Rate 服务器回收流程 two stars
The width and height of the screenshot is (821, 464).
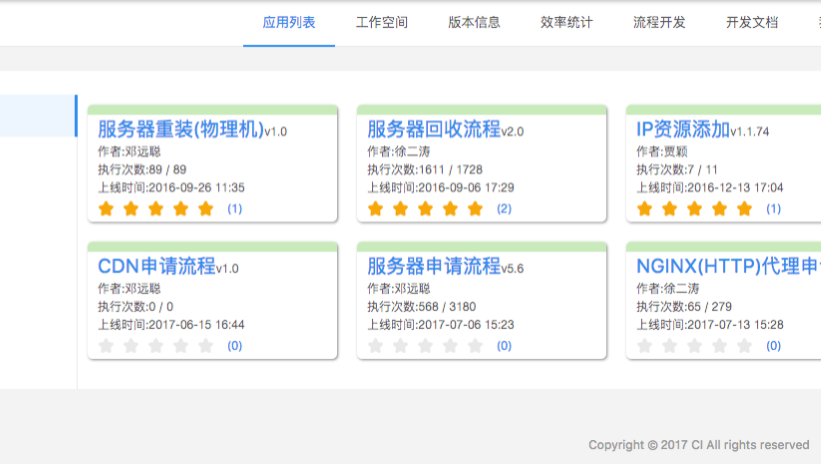pos(401,208)
